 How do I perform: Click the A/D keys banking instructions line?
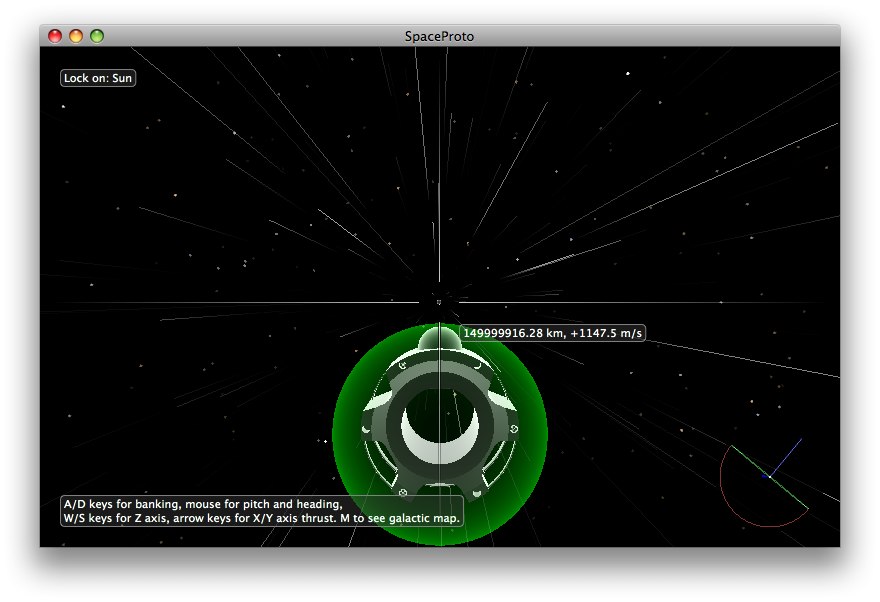(x=203, y=504)
